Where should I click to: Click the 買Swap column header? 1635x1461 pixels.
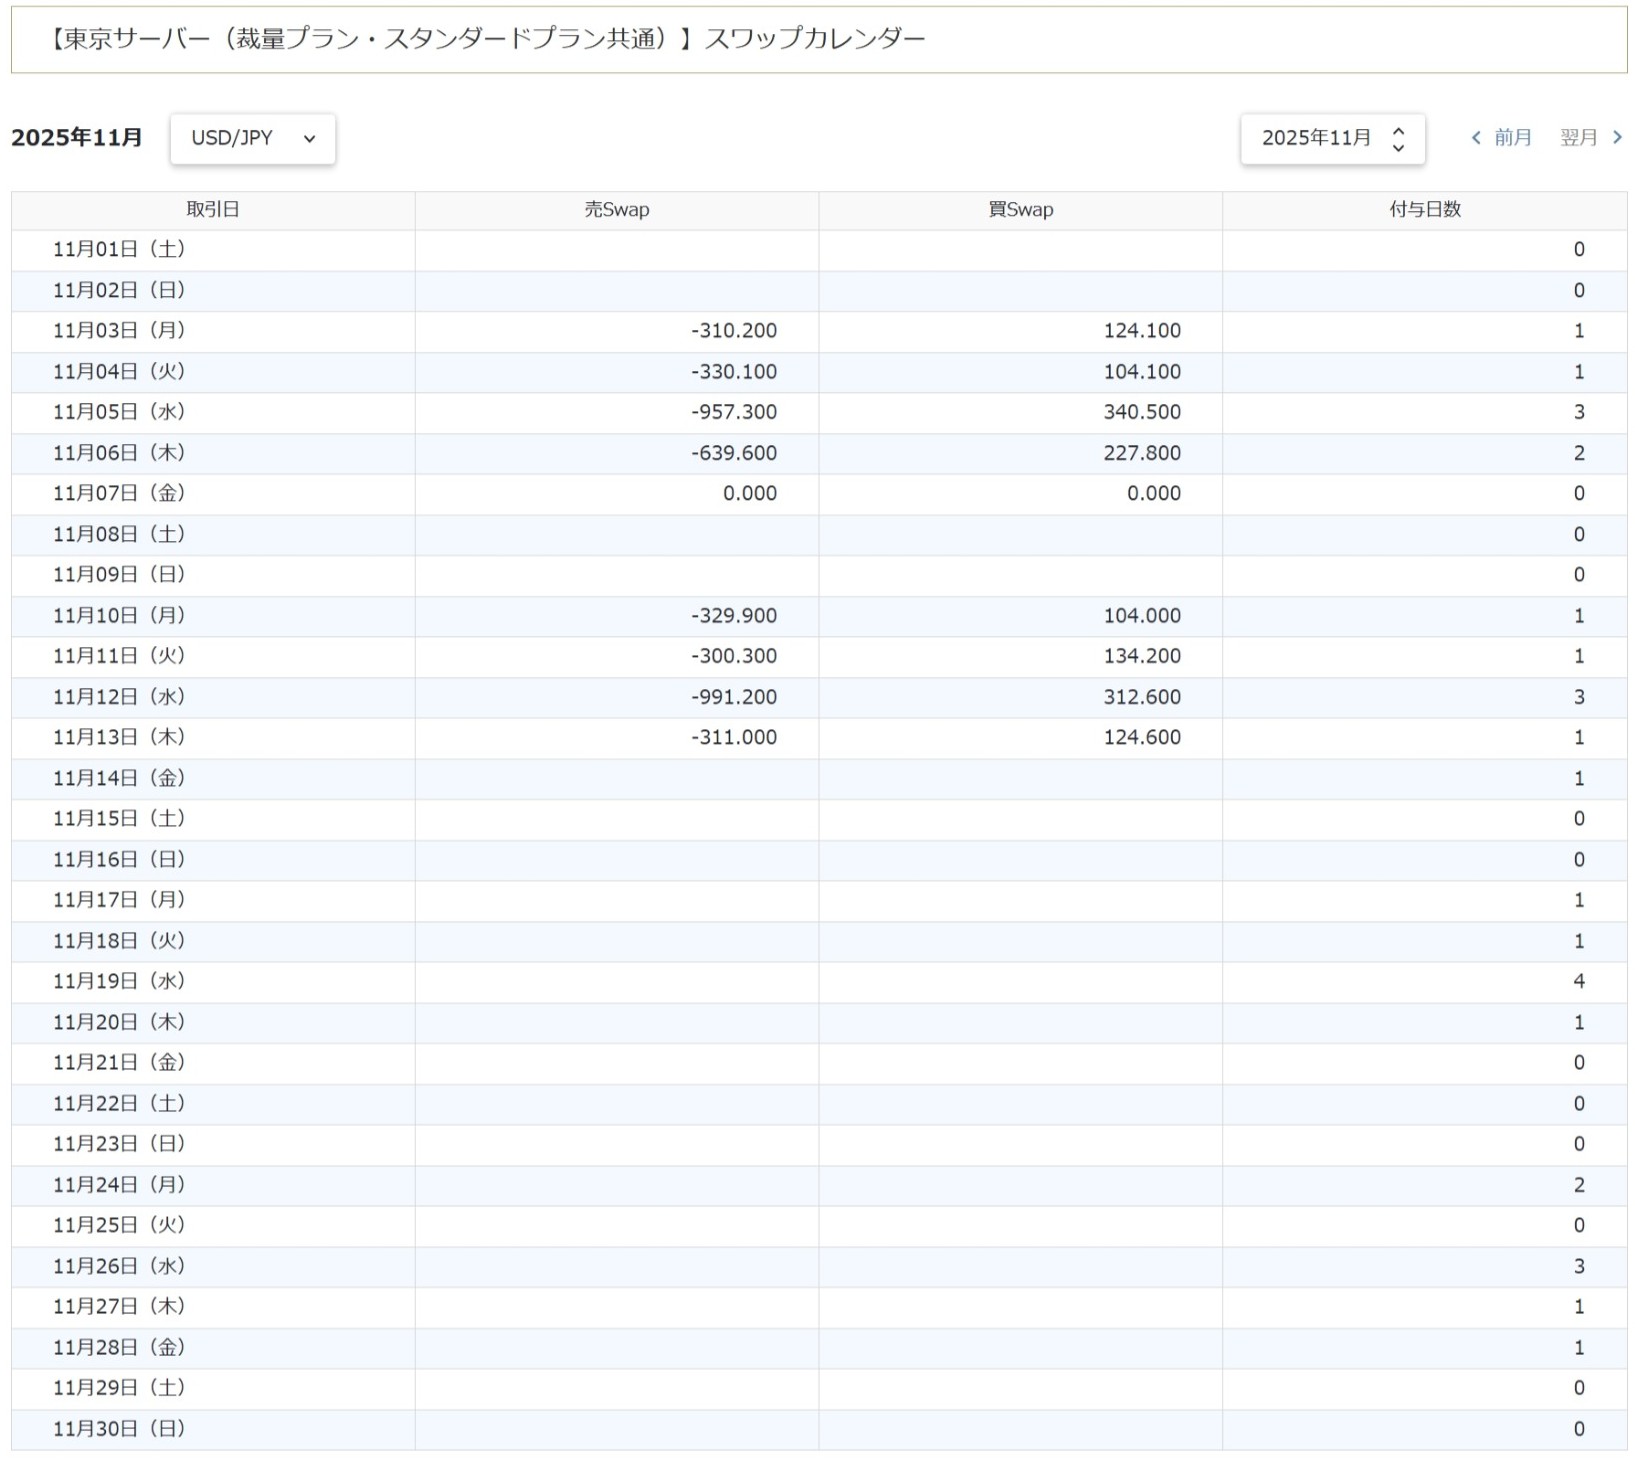1021,210
